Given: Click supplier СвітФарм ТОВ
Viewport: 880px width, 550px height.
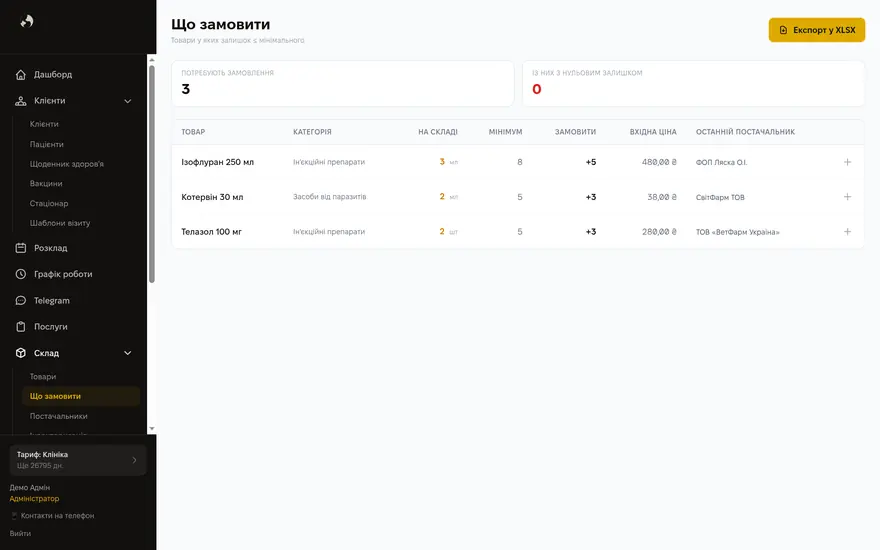Looking at the screenshot, I should click(x=720, y=197).
